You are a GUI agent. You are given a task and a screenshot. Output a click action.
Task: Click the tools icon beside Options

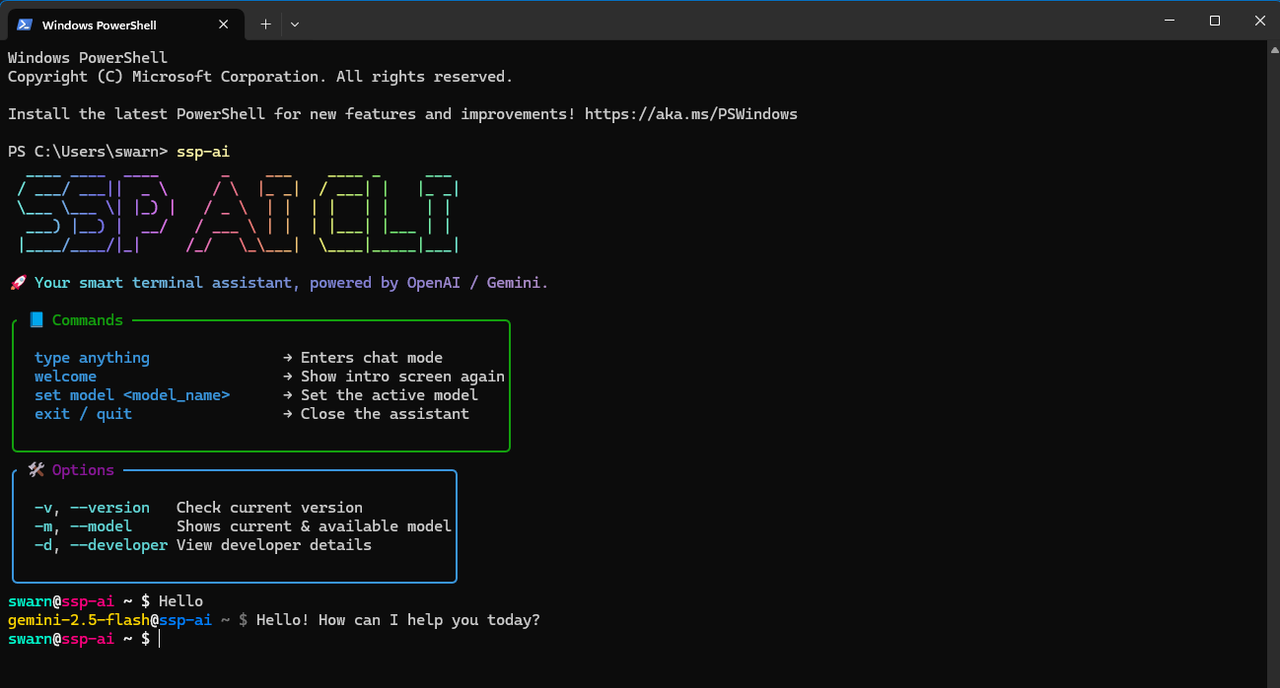coord(36,470)
